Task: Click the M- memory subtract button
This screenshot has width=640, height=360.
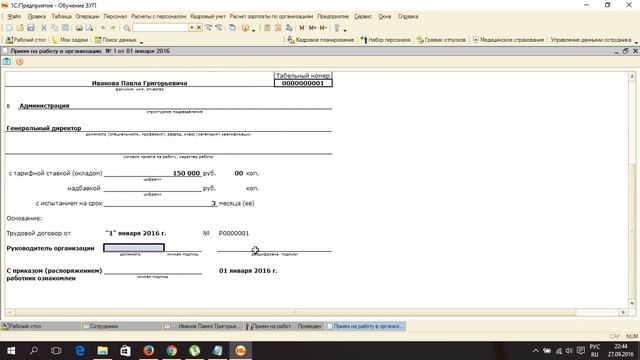Action: [323, 28]
